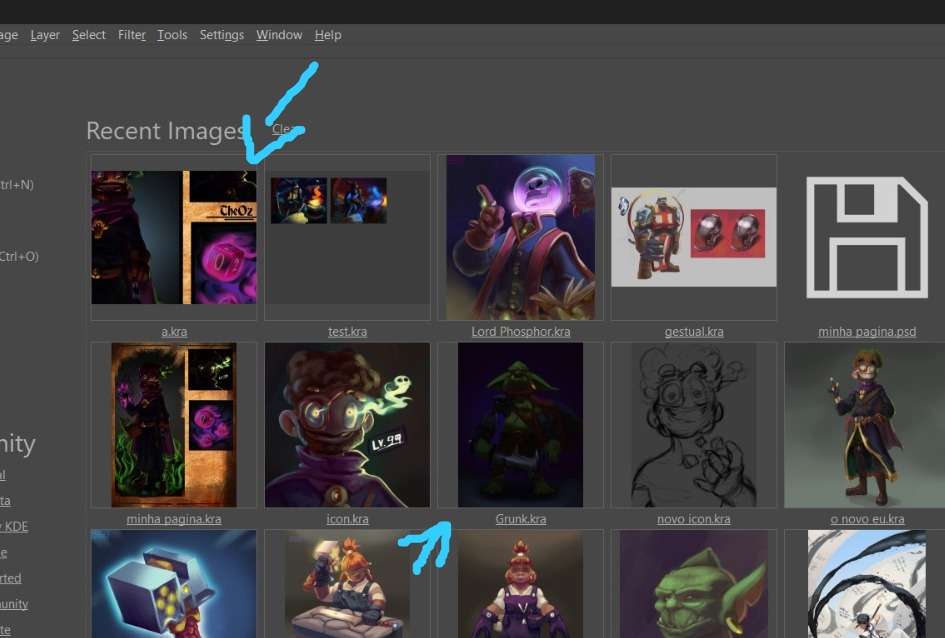Image resolution: width=945 pixels, height=638 pixels.
Task: Open the Help menu
Action: (328, 35)
